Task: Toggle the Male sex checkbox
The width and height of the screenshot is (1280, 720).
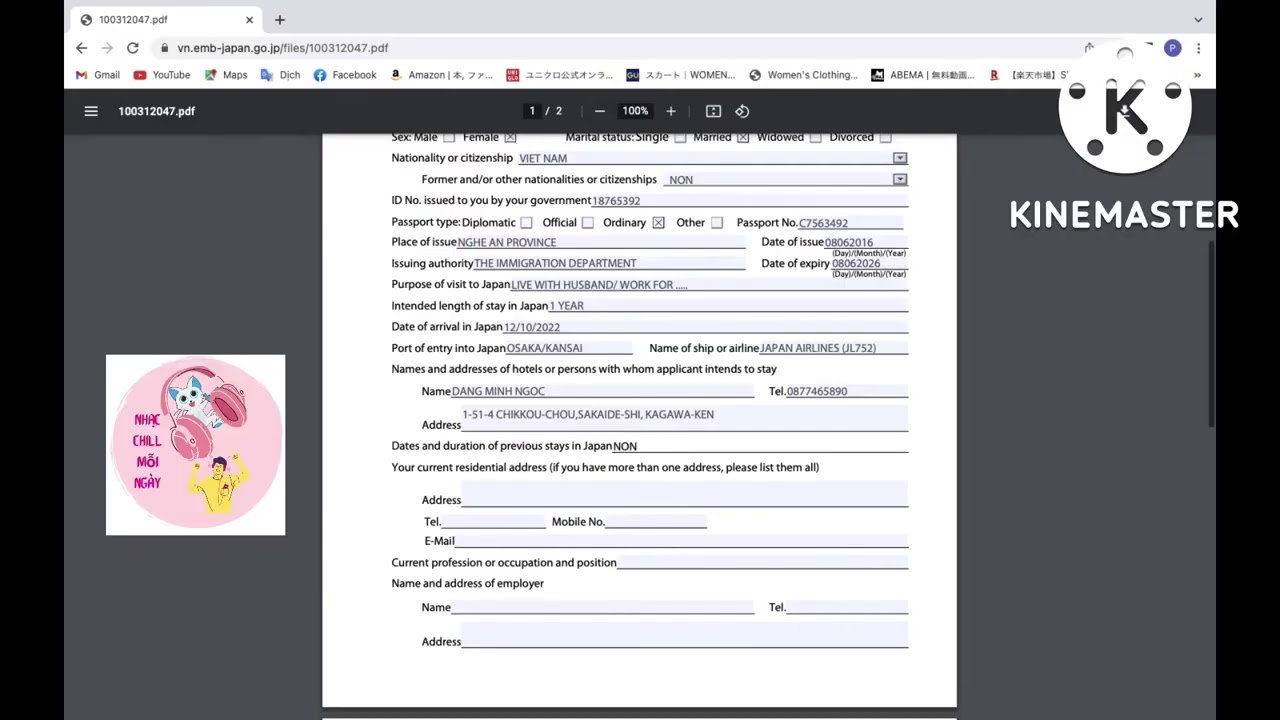Action: (449, 137)
